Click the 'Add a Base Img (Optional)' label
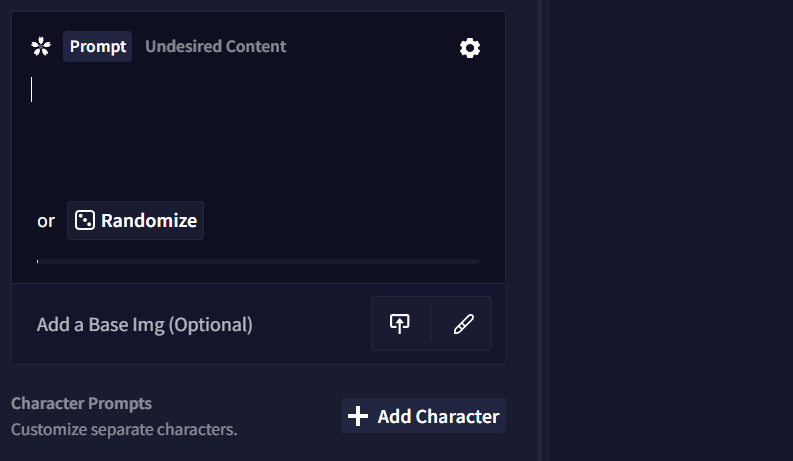The image size is (793, 461). pyautogui.click(x=145, y=324)
